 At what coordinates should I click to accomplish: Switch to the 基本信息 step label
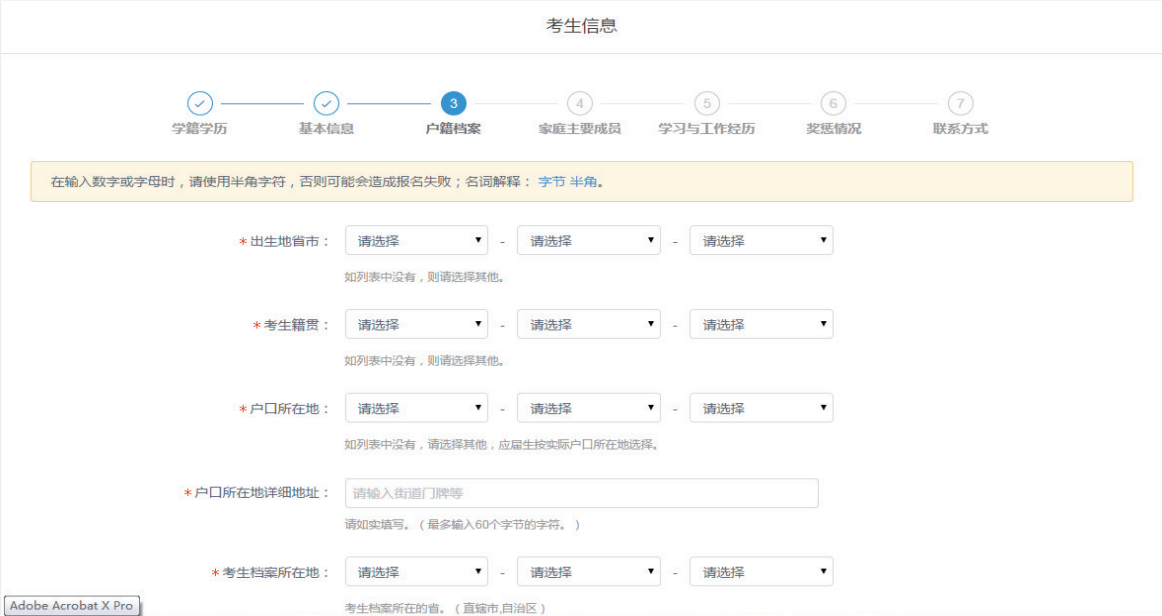coord(326,130)
